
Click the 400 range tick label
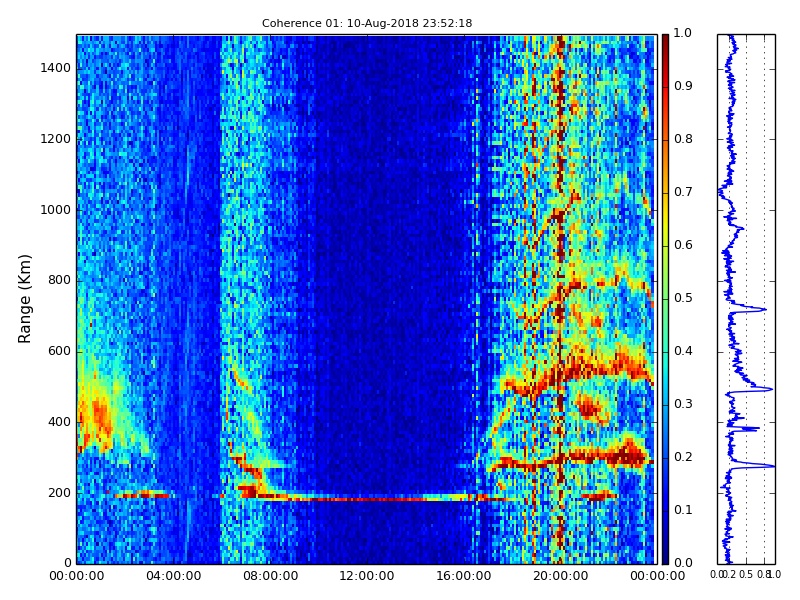coord(59,422)
